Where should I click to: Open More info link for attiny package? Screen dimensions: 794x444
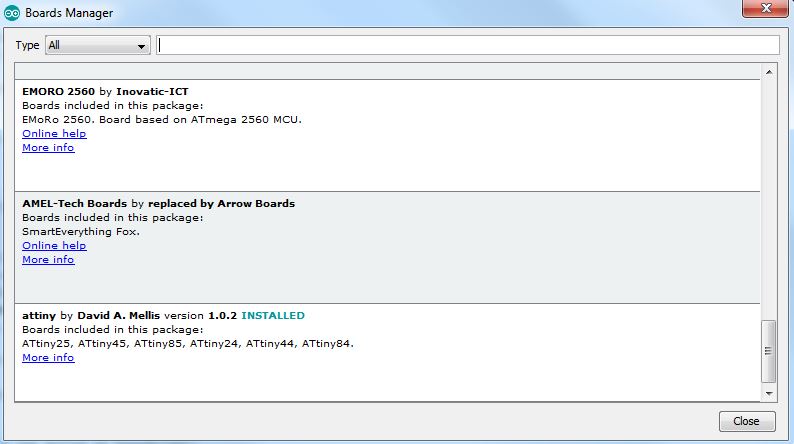pos(48,358)
